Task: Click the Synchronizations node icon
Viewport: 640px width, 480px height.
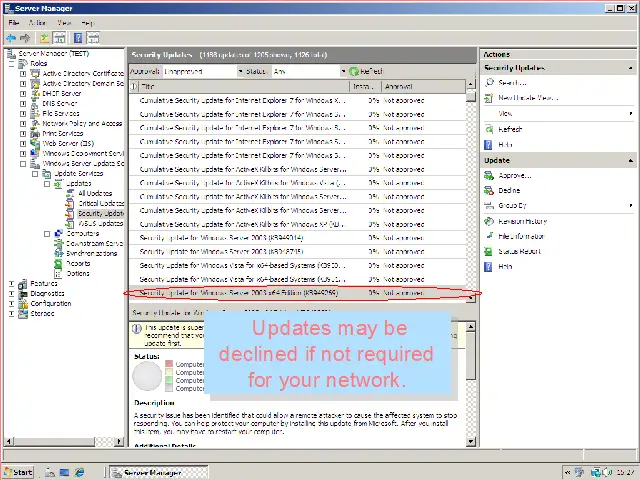Action: pyautogui.click(x=59, y=253)
